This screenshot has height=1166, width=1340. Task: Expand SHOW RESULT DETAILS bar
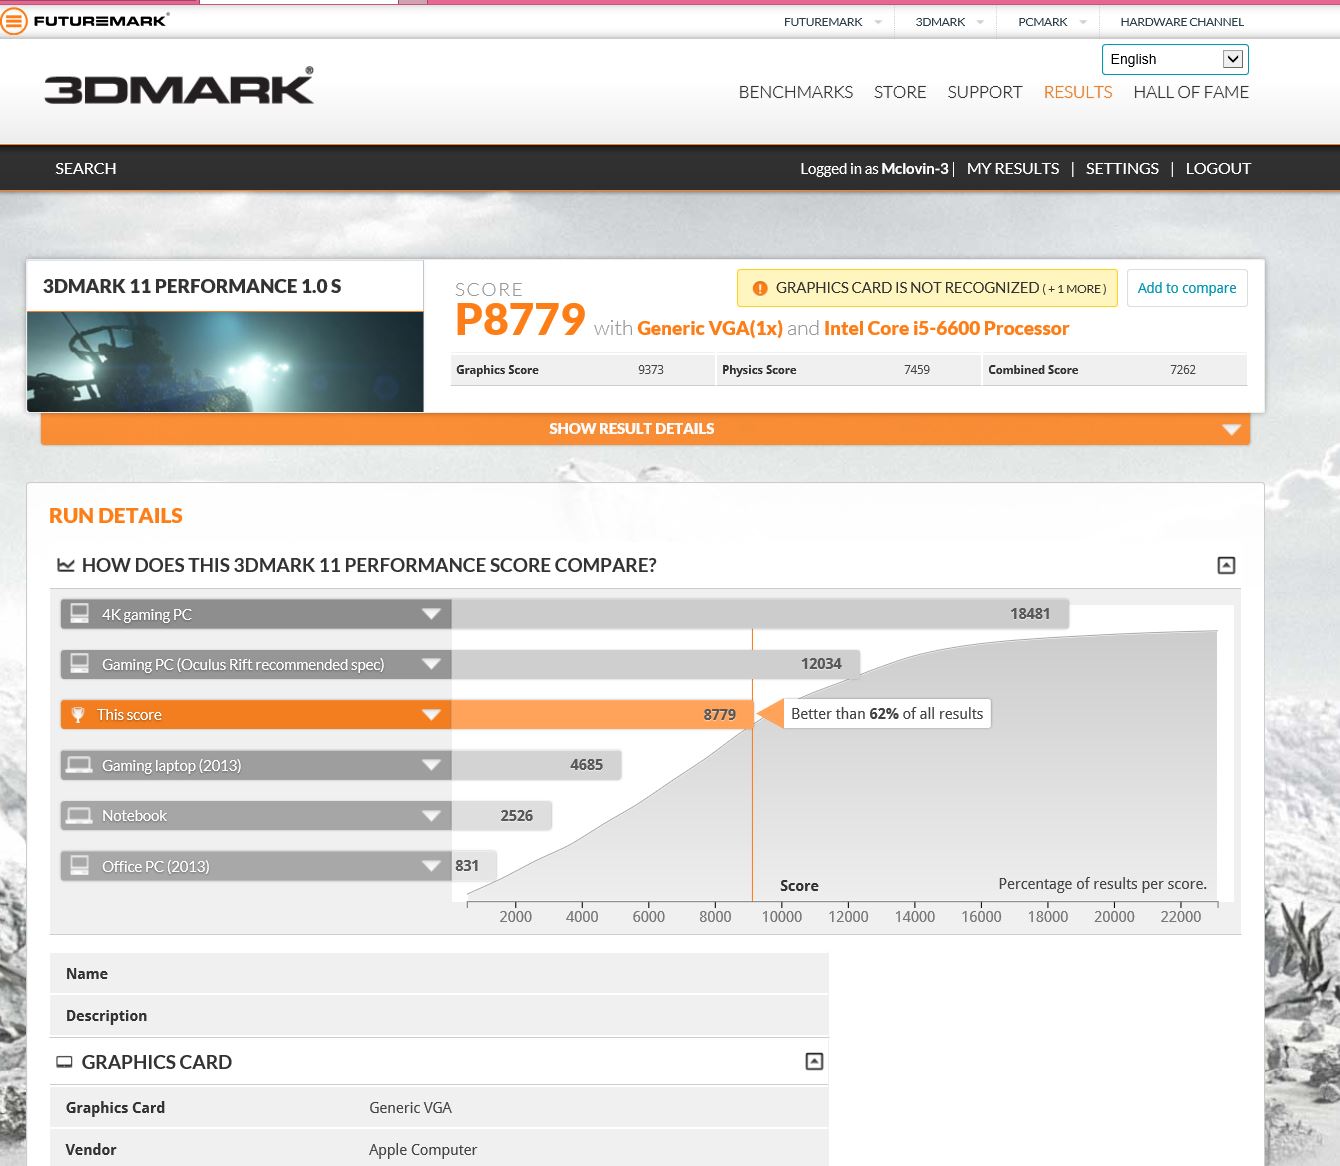(x=645, y=429)
